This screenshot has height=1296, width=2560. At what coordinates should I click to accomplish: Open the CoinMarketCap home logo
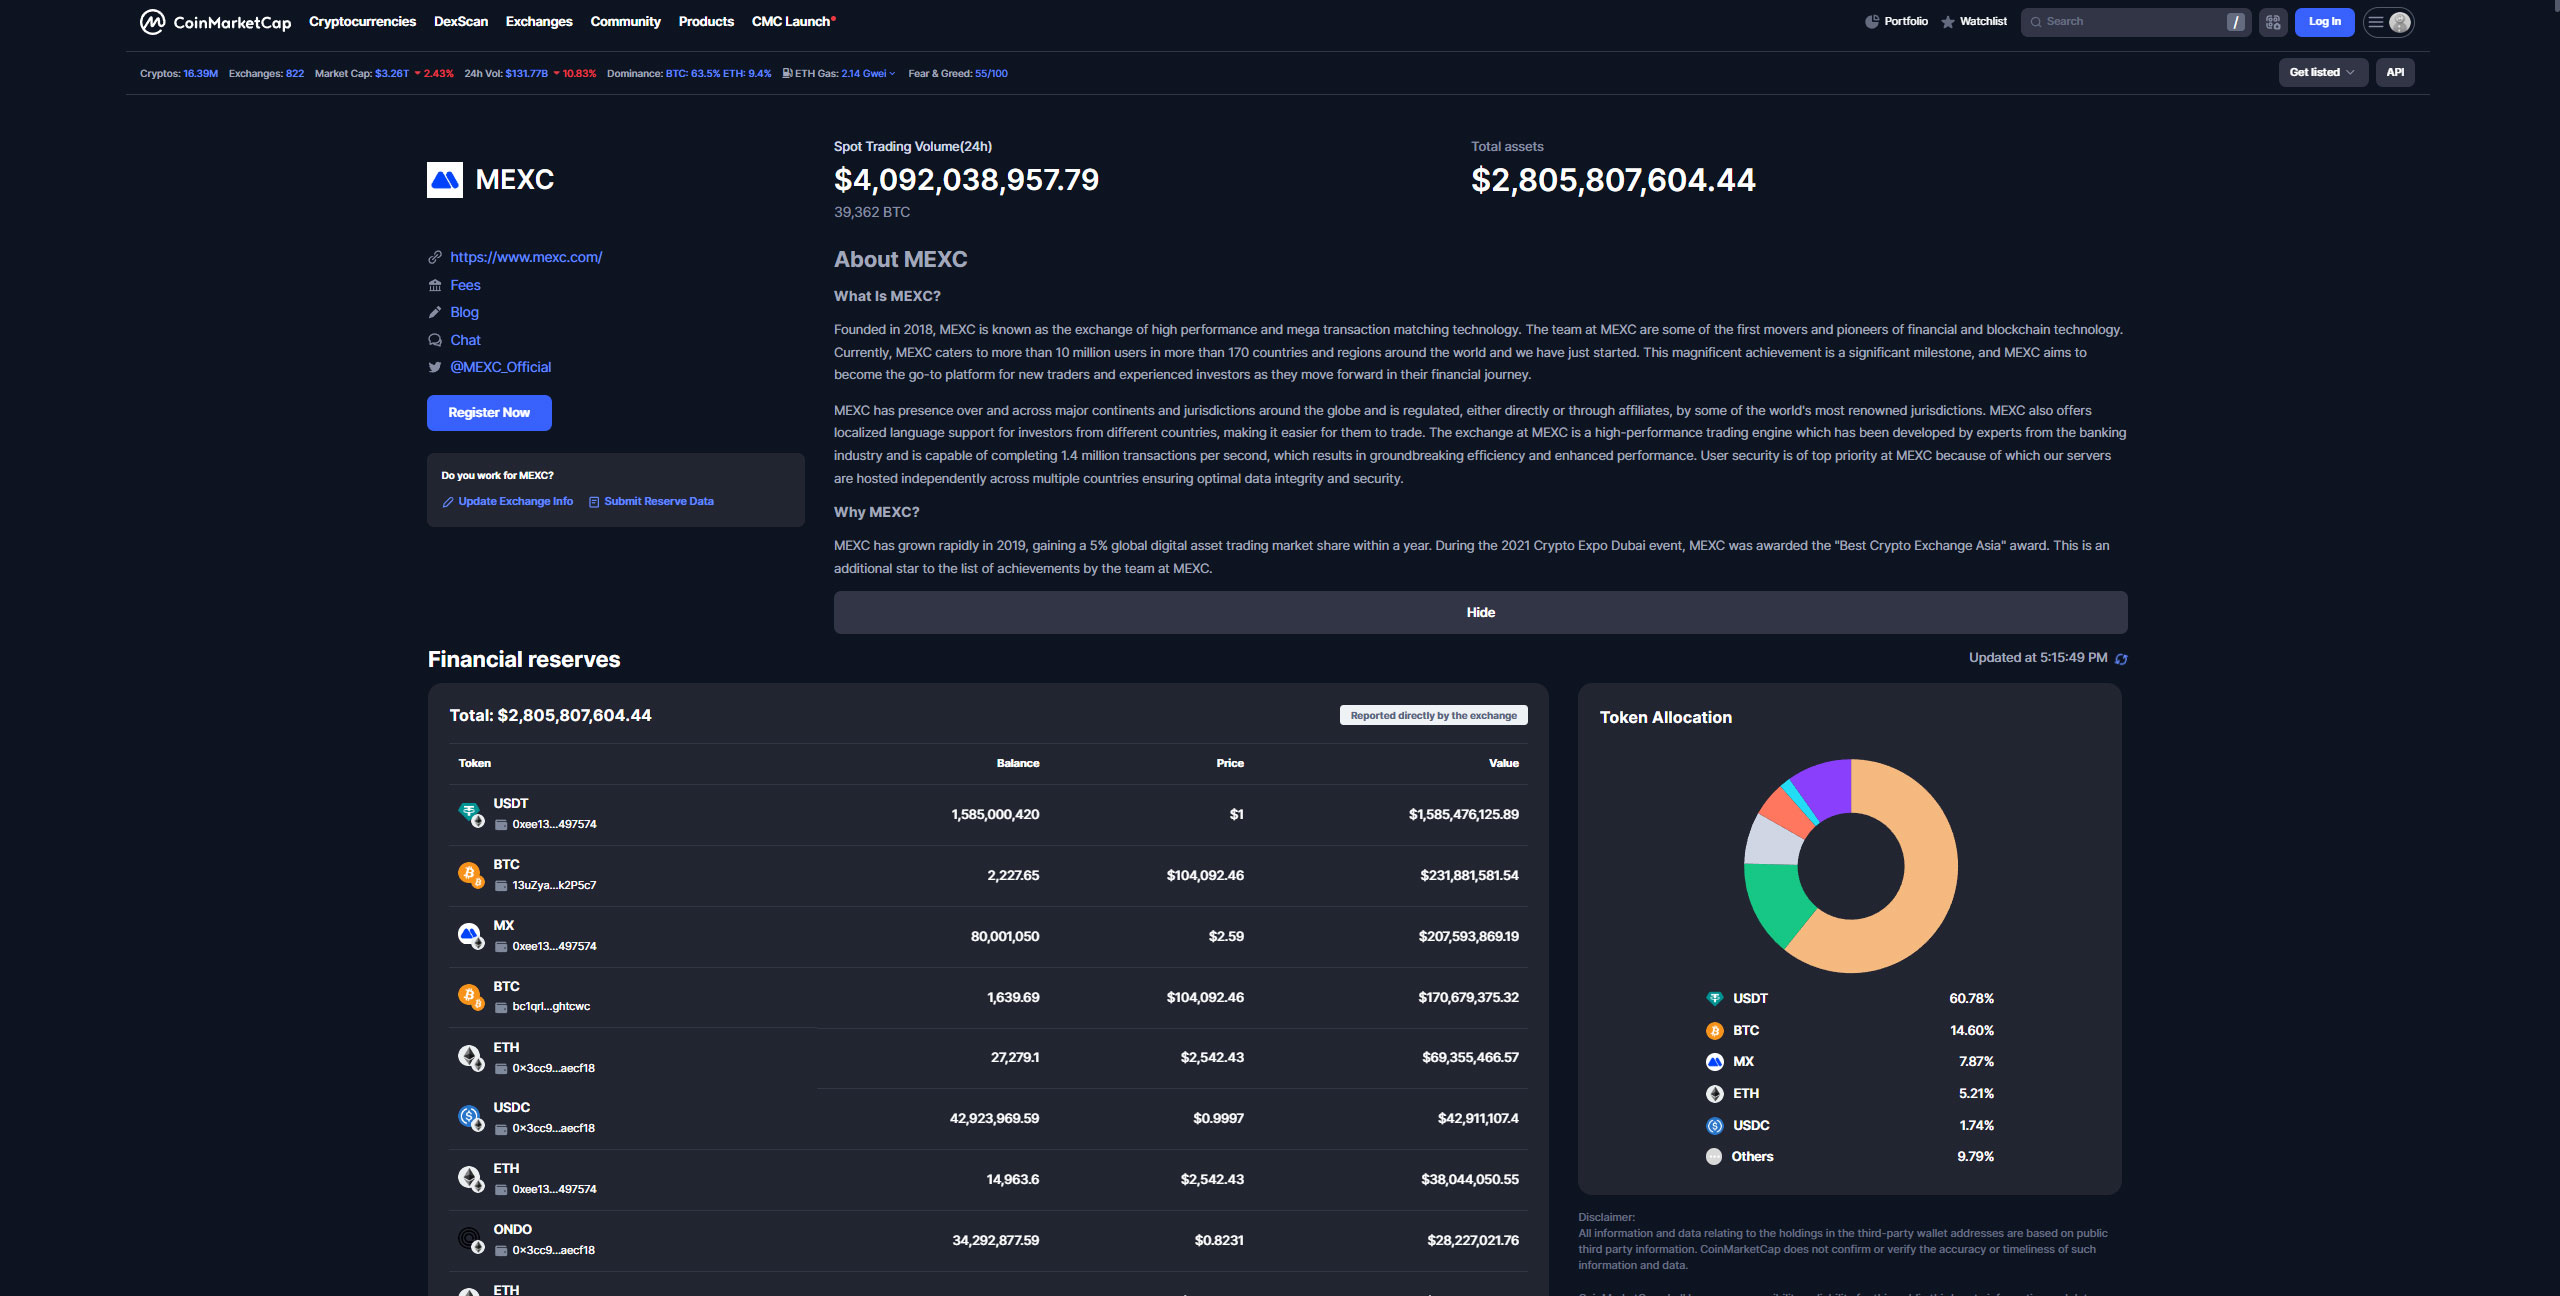(x=215, y=22)
